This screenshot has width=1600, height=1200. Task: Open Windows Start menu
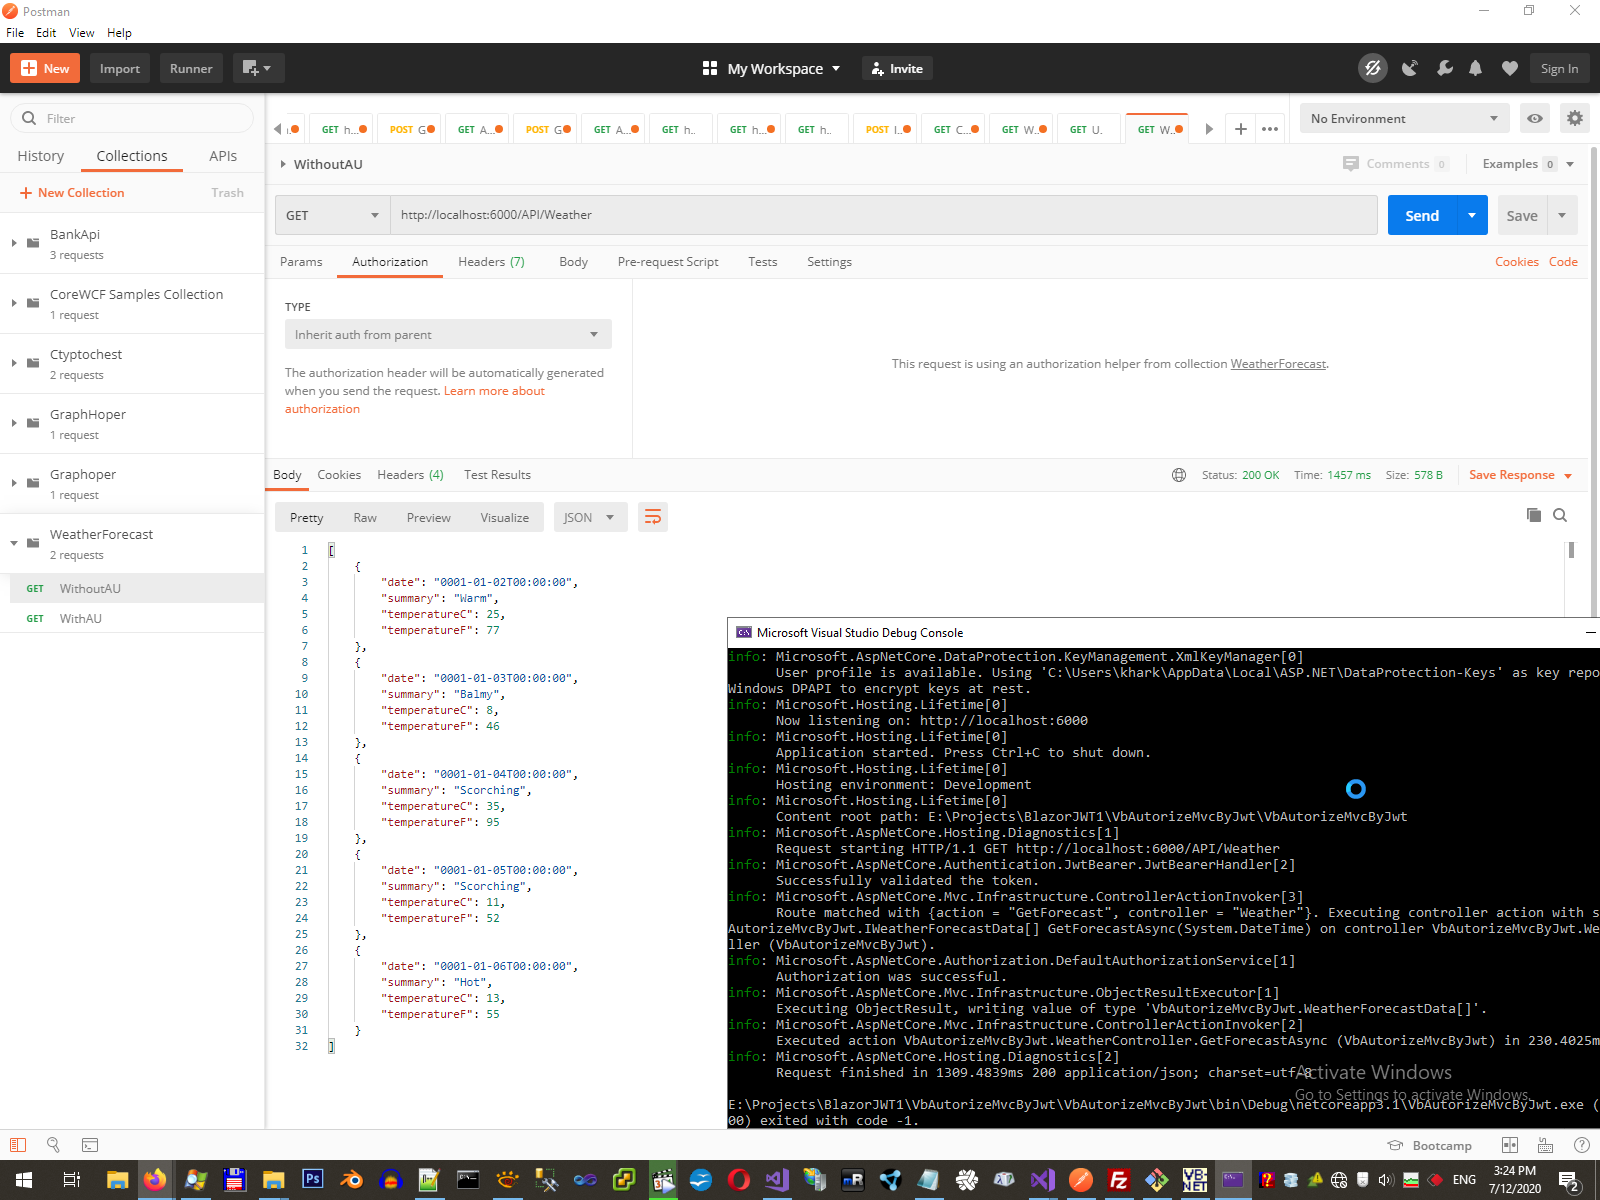pos(24,1180)
